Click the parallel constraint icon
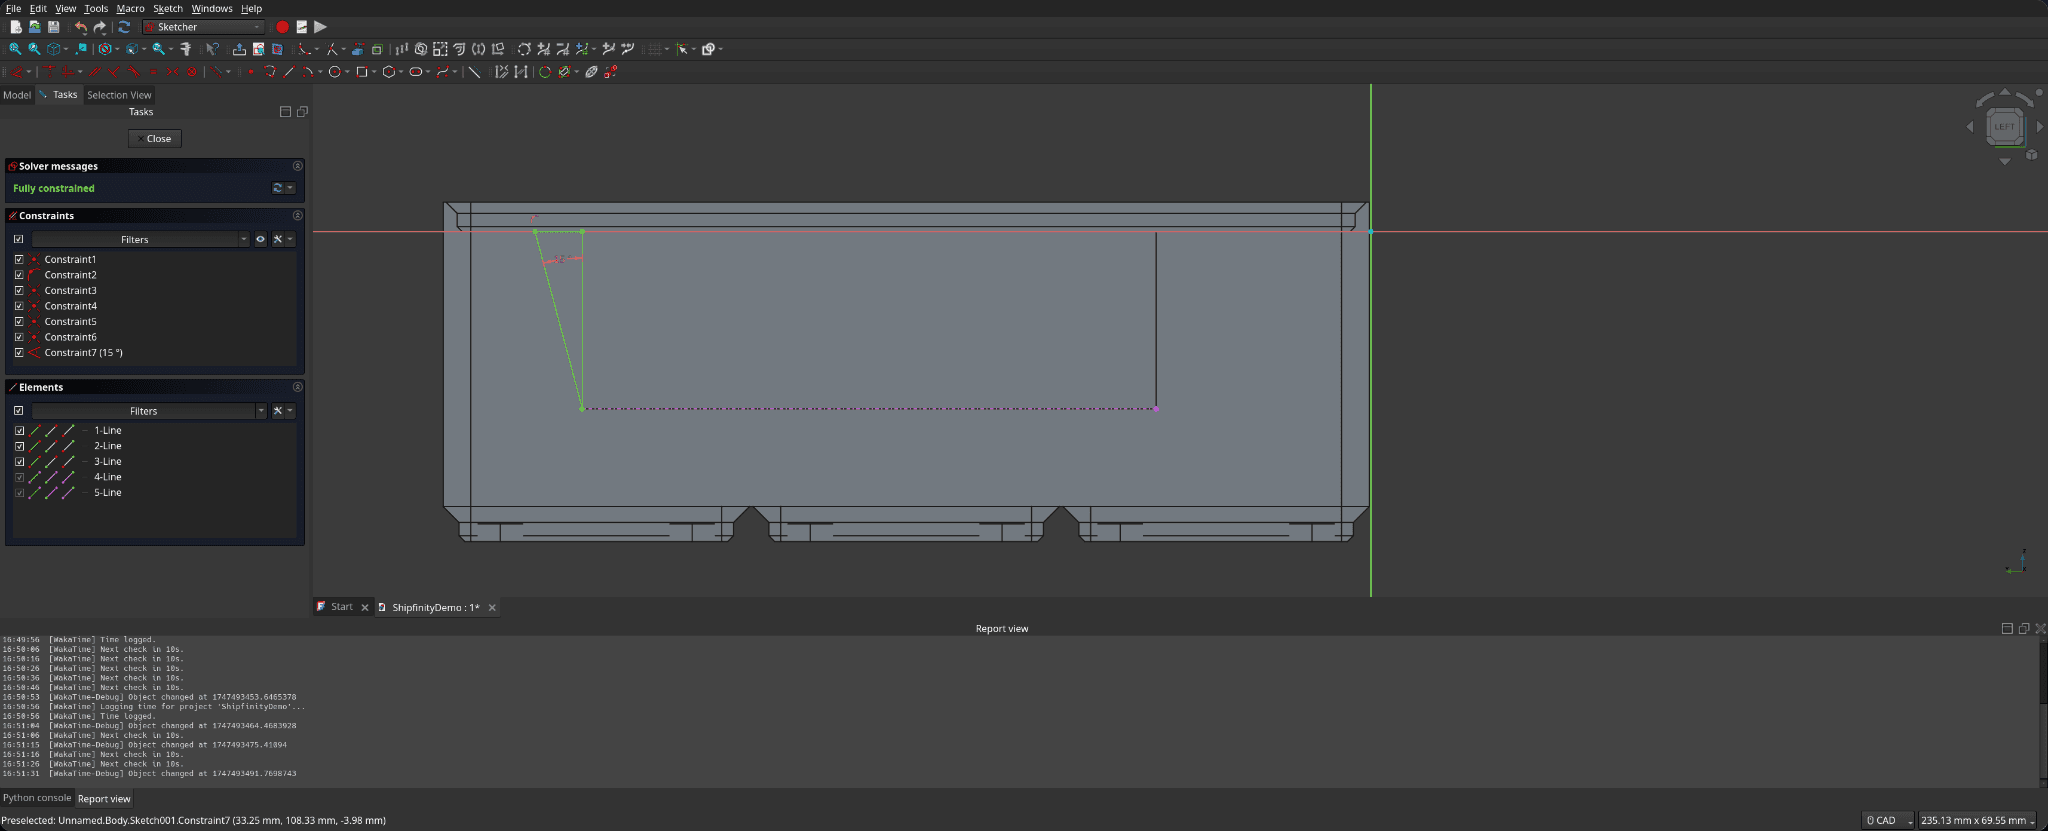 (x=95, y=72)
